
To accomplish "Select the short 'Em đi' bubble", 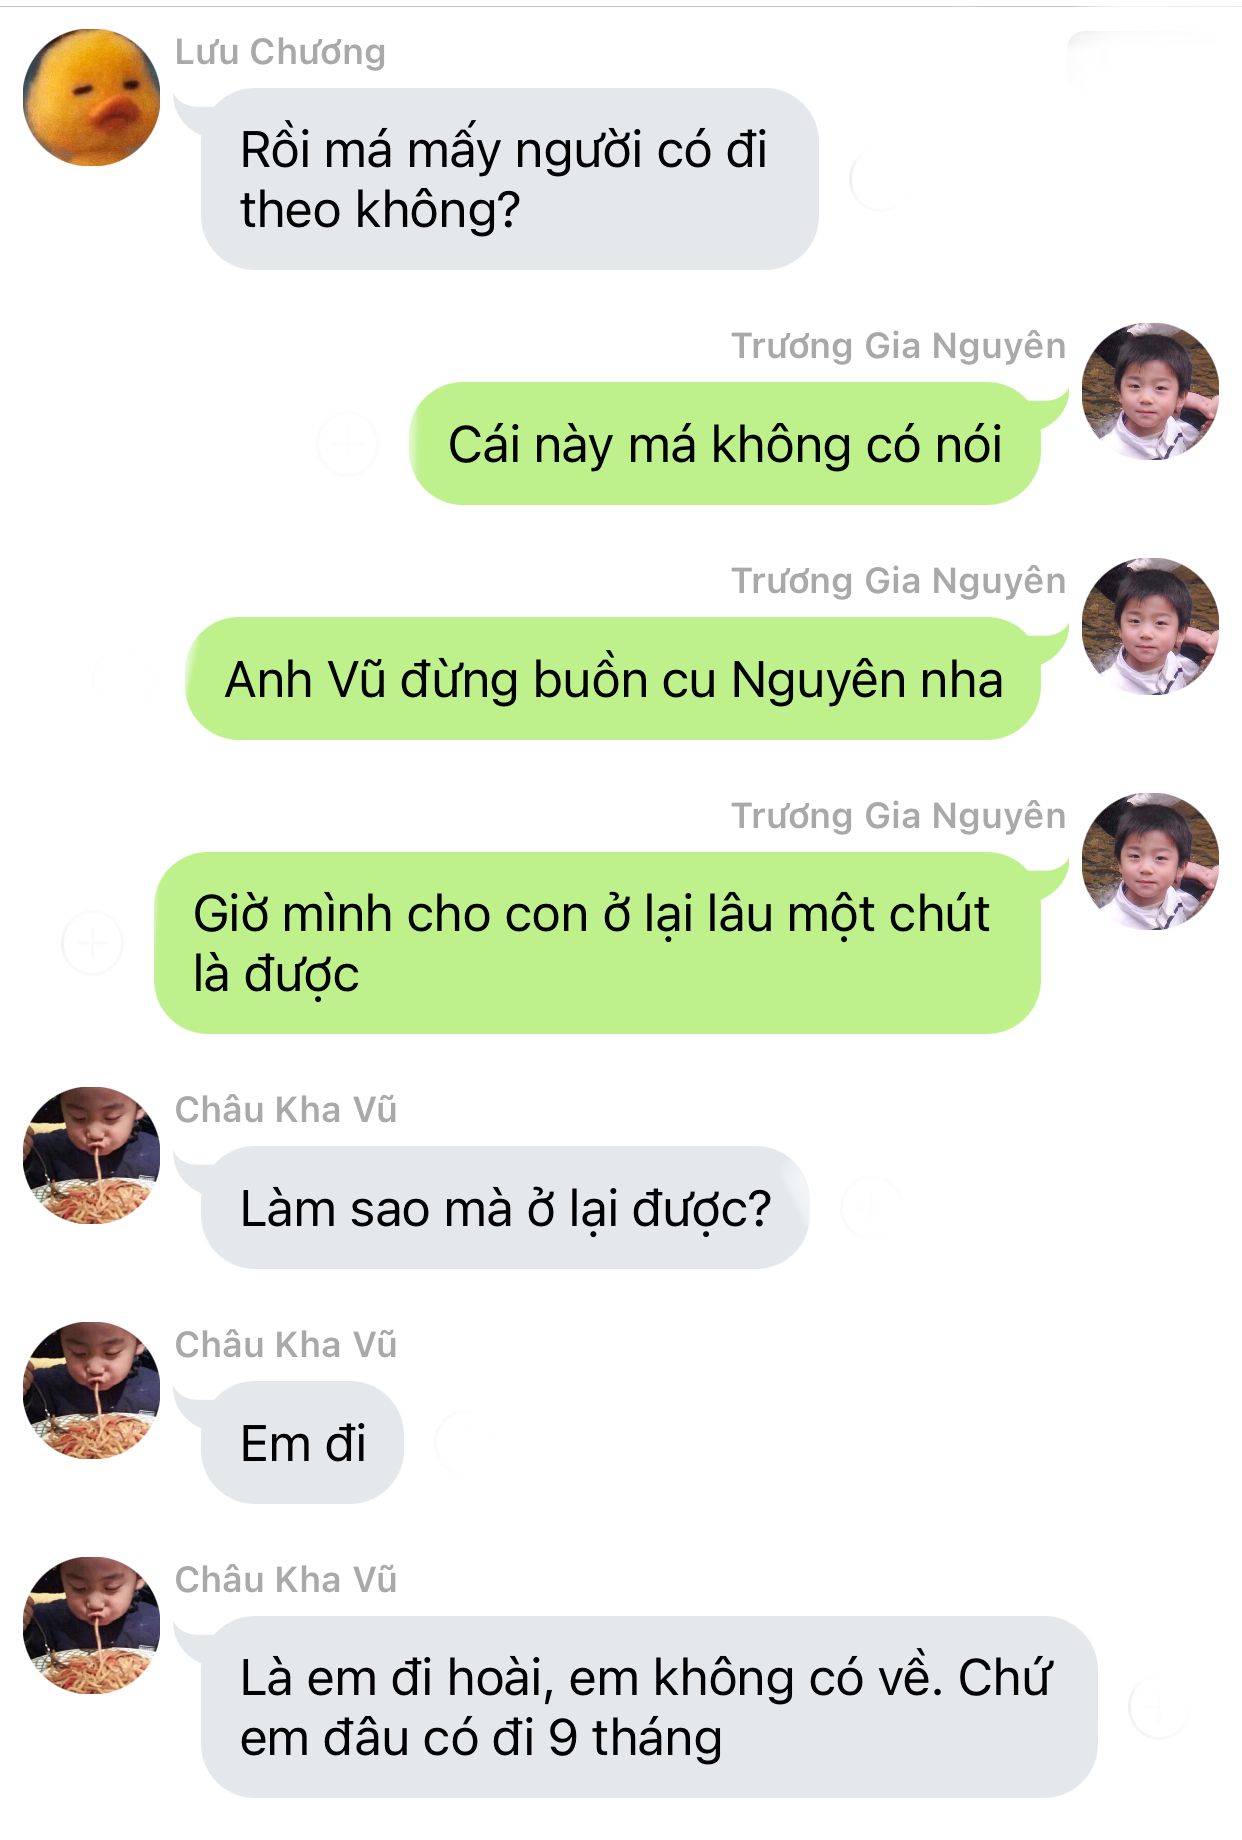I will [302, 1443].
